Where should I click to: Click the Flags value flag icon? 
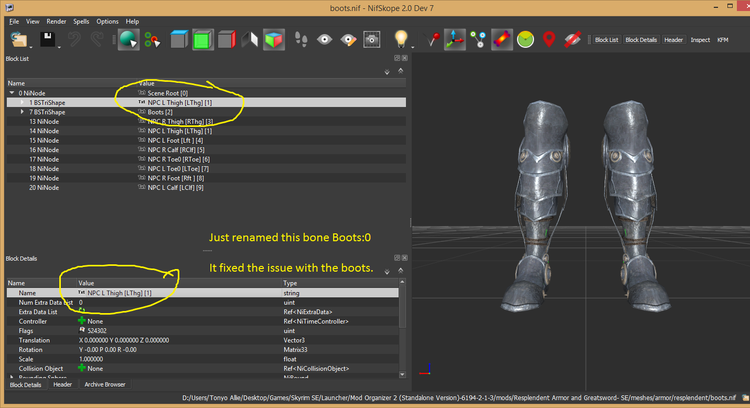coord(82,331)
